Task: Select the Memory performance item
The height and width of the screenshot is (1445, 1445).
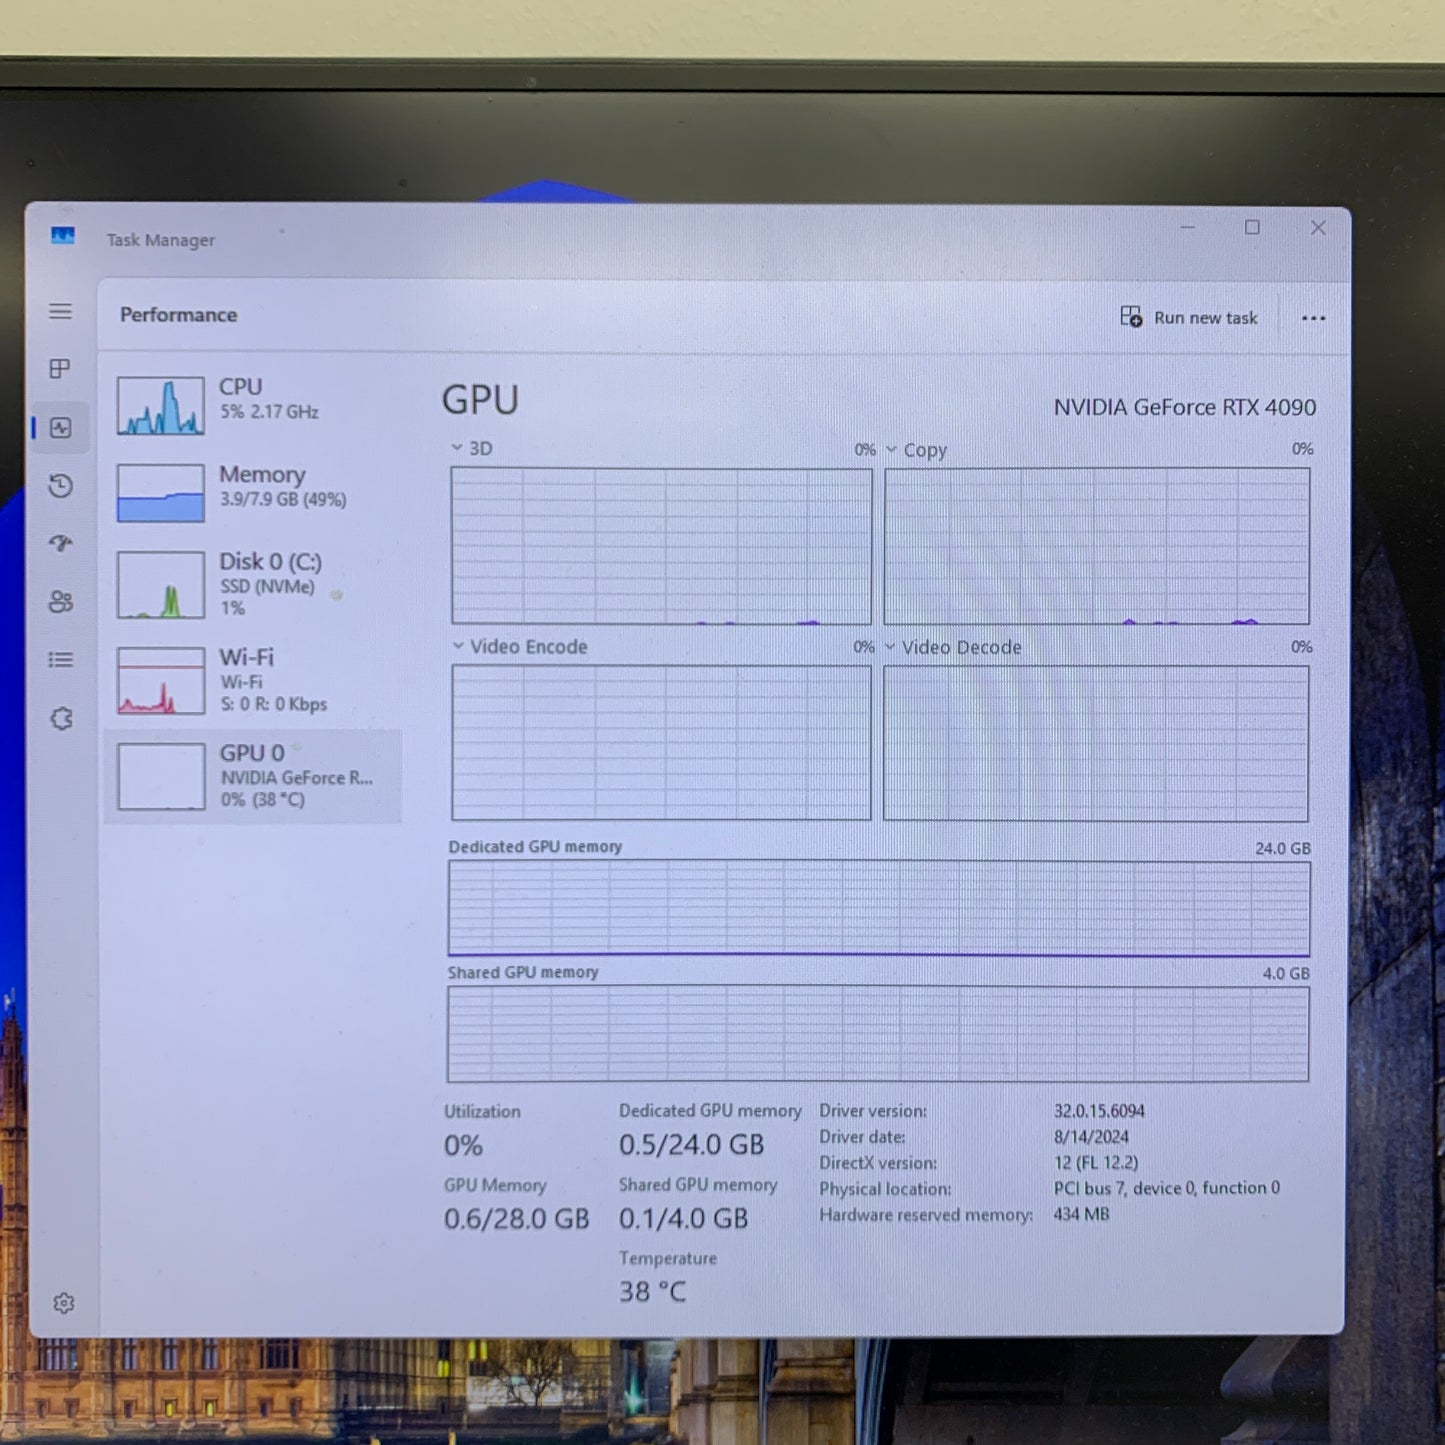Action: point(253,491)
